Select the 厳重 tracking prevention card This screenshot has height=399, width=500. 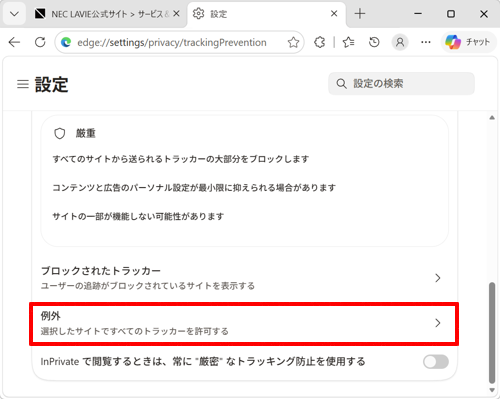click(245, 181)
